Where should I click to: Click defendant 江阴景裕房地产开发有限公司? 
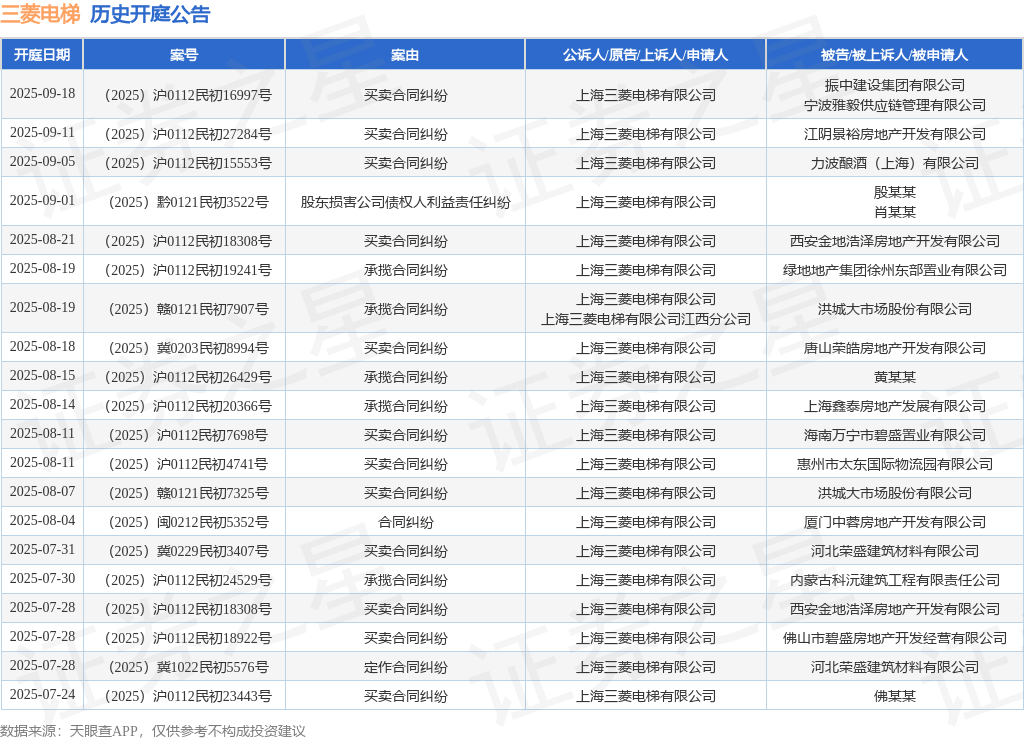[895, 135]
